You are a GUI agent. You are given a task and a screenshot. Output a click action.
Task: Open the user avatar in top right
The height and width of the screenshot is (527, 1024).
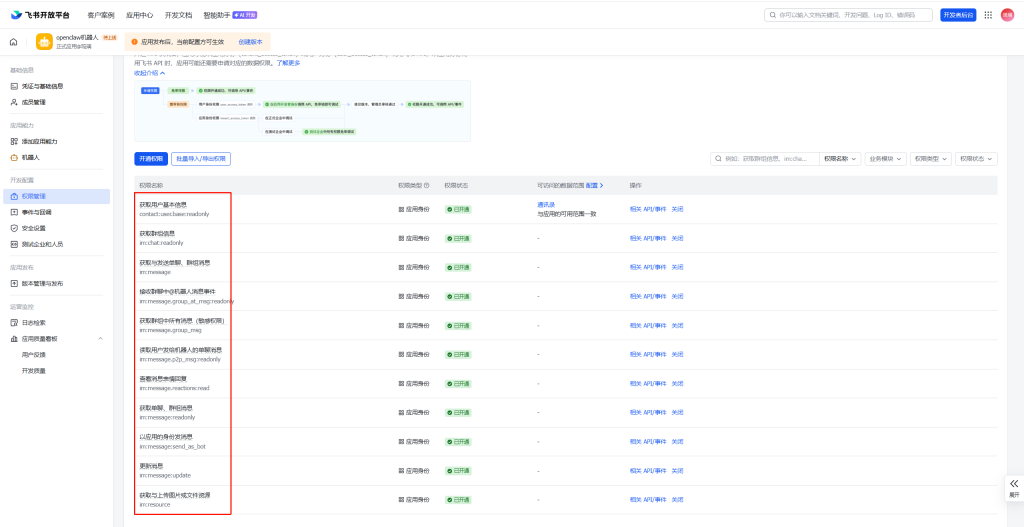point(1007,15)
